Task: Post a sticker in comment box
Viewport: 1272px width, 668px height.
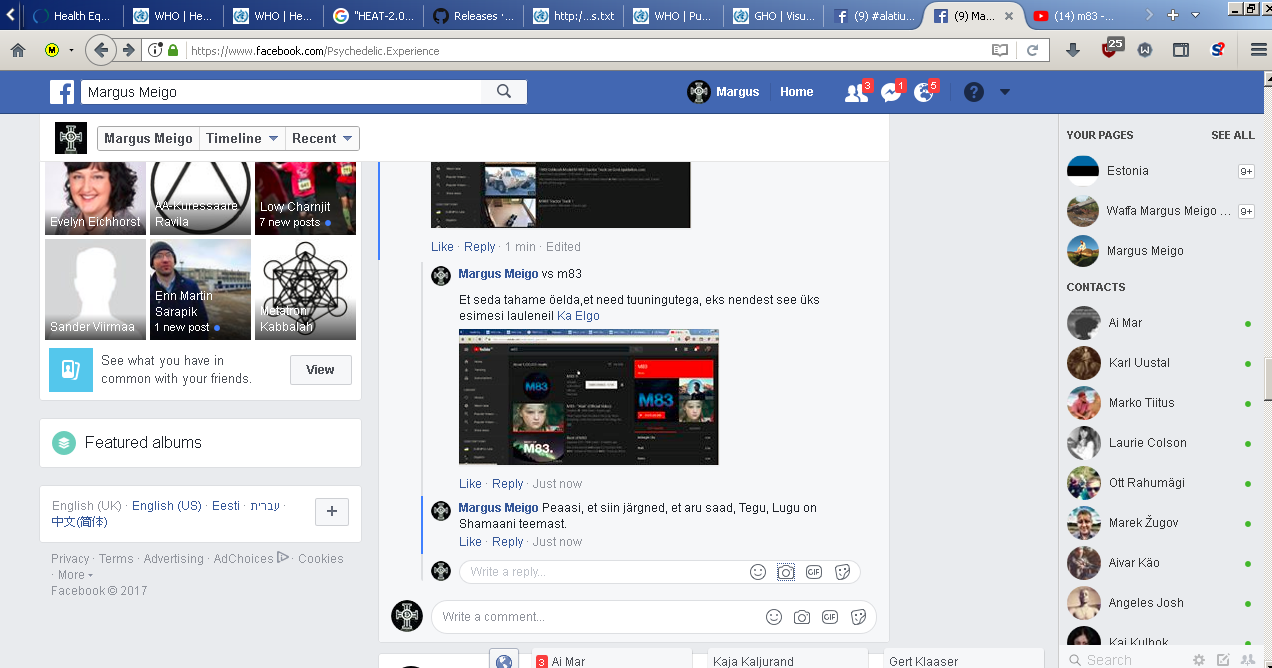Action: (858, 617)
